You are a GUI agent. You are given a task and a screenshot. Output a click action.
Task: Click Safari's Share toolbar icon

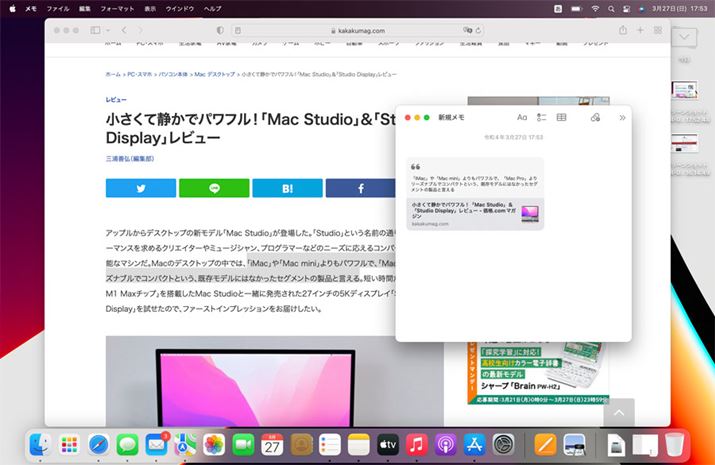(x=622, y=31)
